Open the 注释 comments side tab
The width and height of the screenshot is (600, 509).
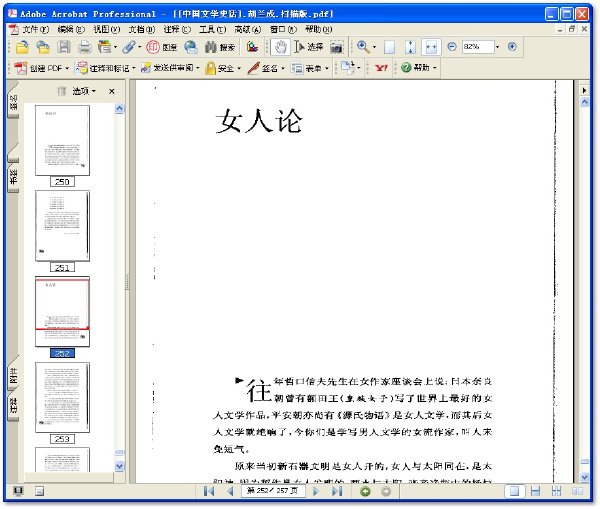(13, 405)
